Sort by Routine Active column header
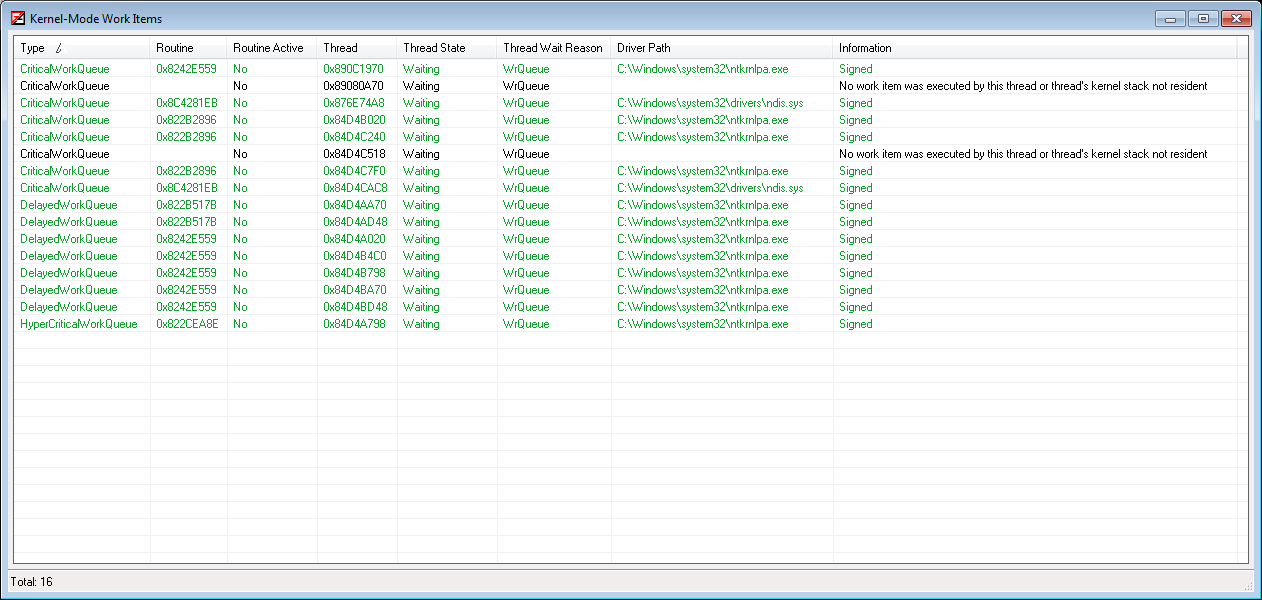1262x600 pixels. tap(268, 48)
